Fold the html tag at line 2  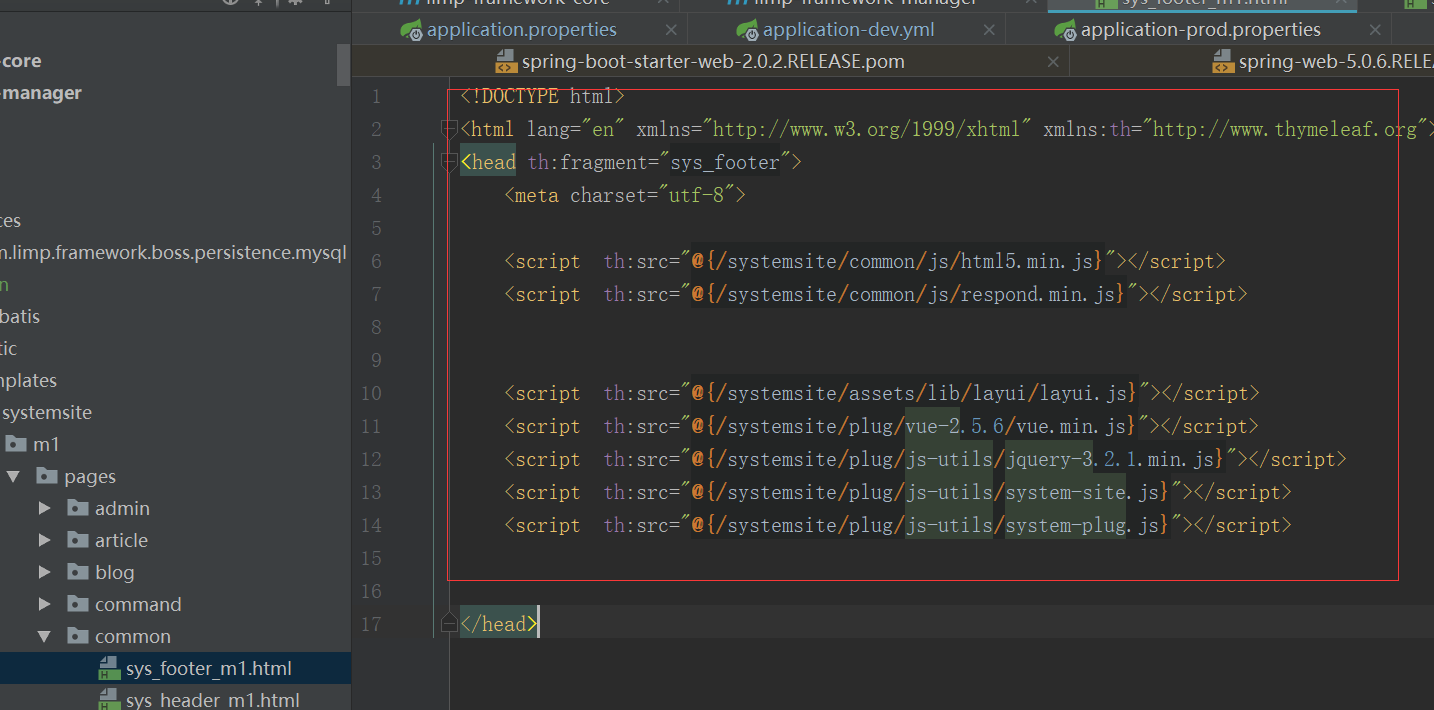pyautogui.click(x=449, y=128)
